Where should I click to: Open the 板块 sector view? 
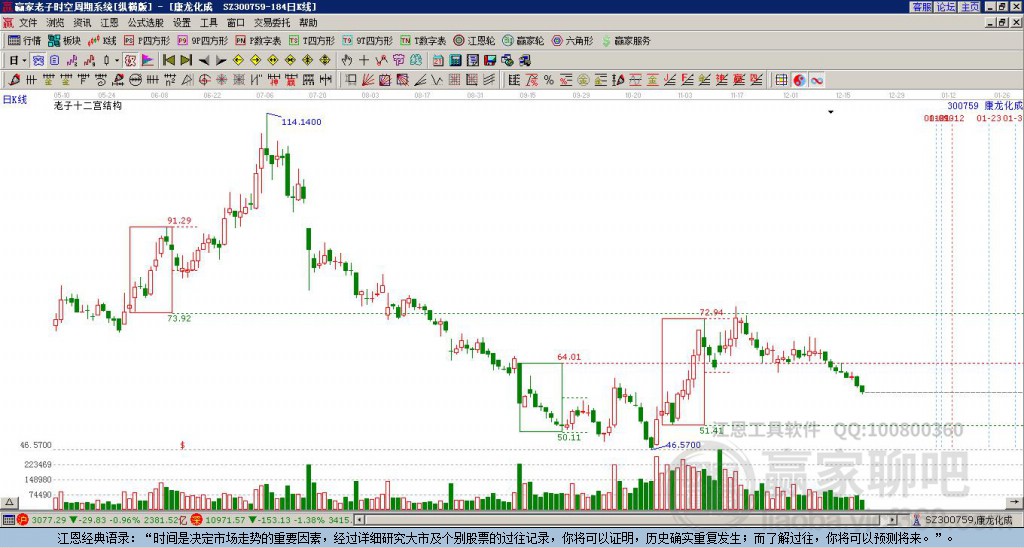(65, 40)
